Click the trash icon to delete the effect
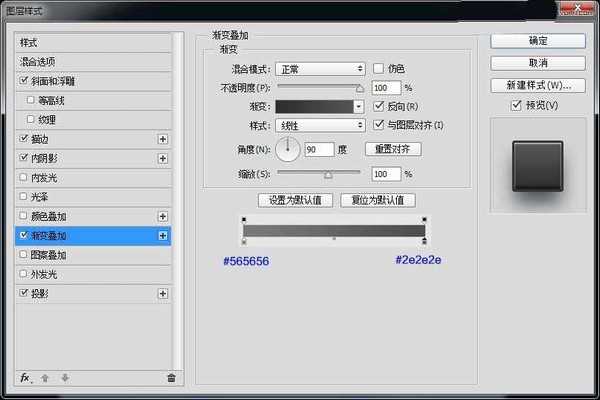600x400 pixels. coord(171,377)
